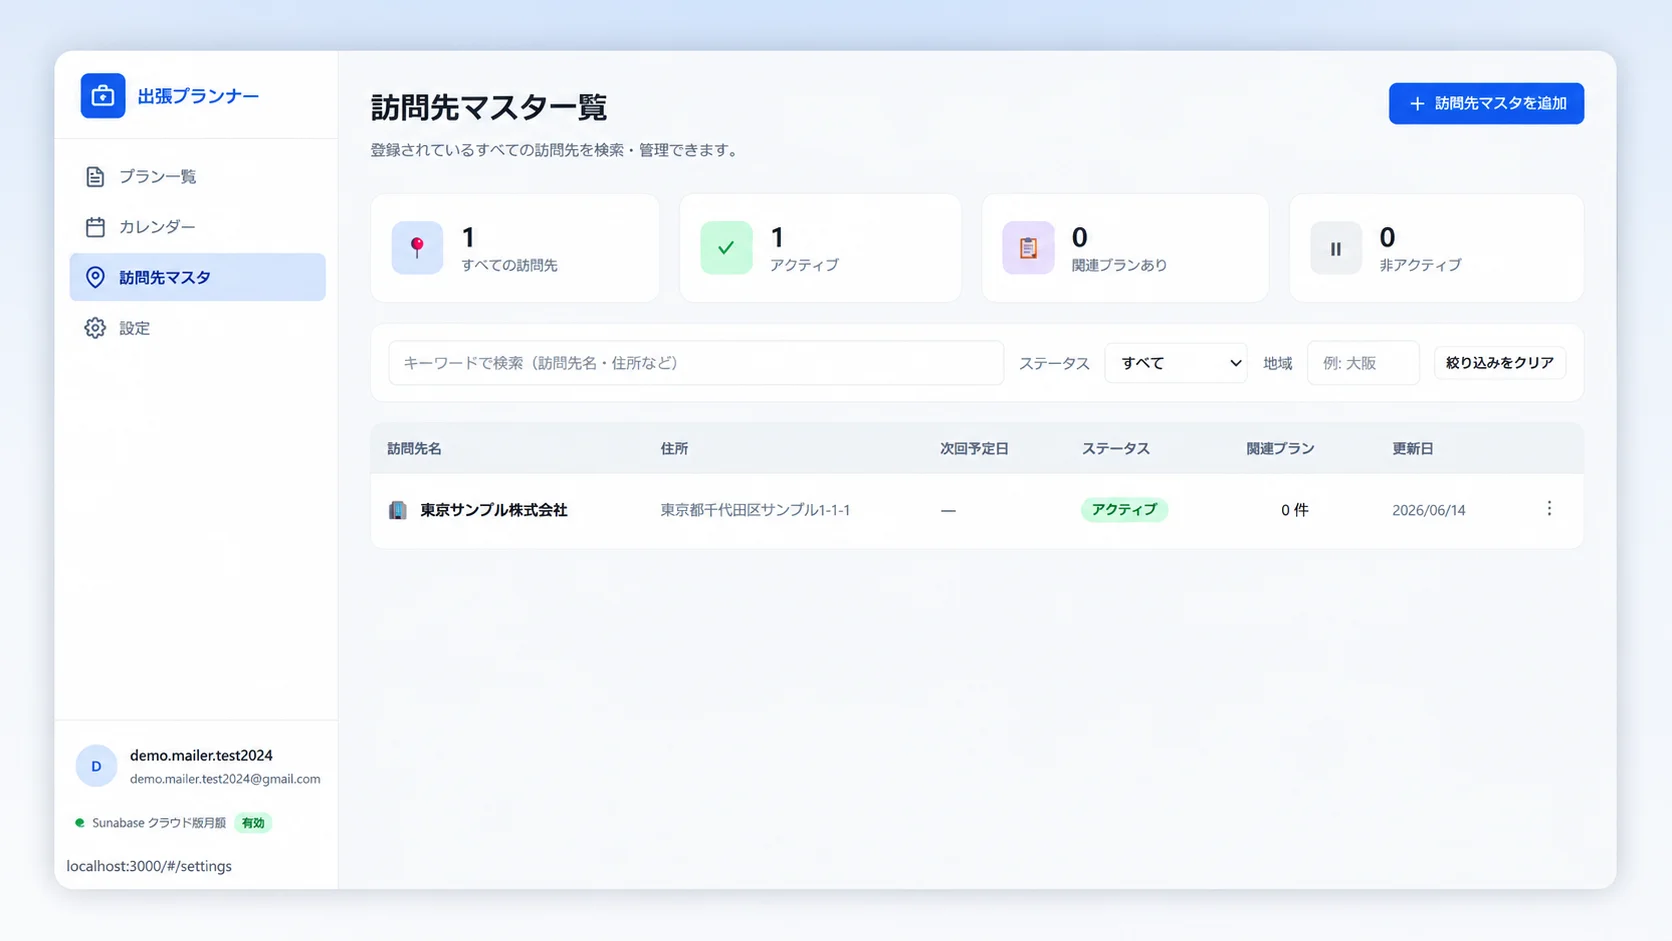Click the green status dot beside Sunabase
Viewport: 1672px width, 941px height.
point(80,823)
